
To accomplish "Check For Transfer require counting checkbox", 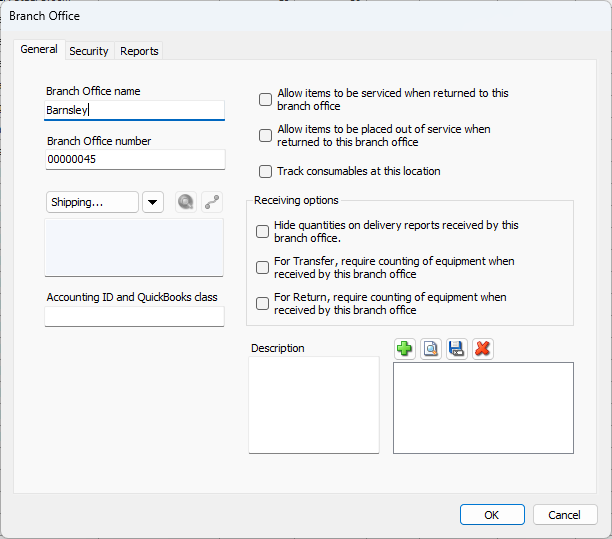I will point(262,267).
